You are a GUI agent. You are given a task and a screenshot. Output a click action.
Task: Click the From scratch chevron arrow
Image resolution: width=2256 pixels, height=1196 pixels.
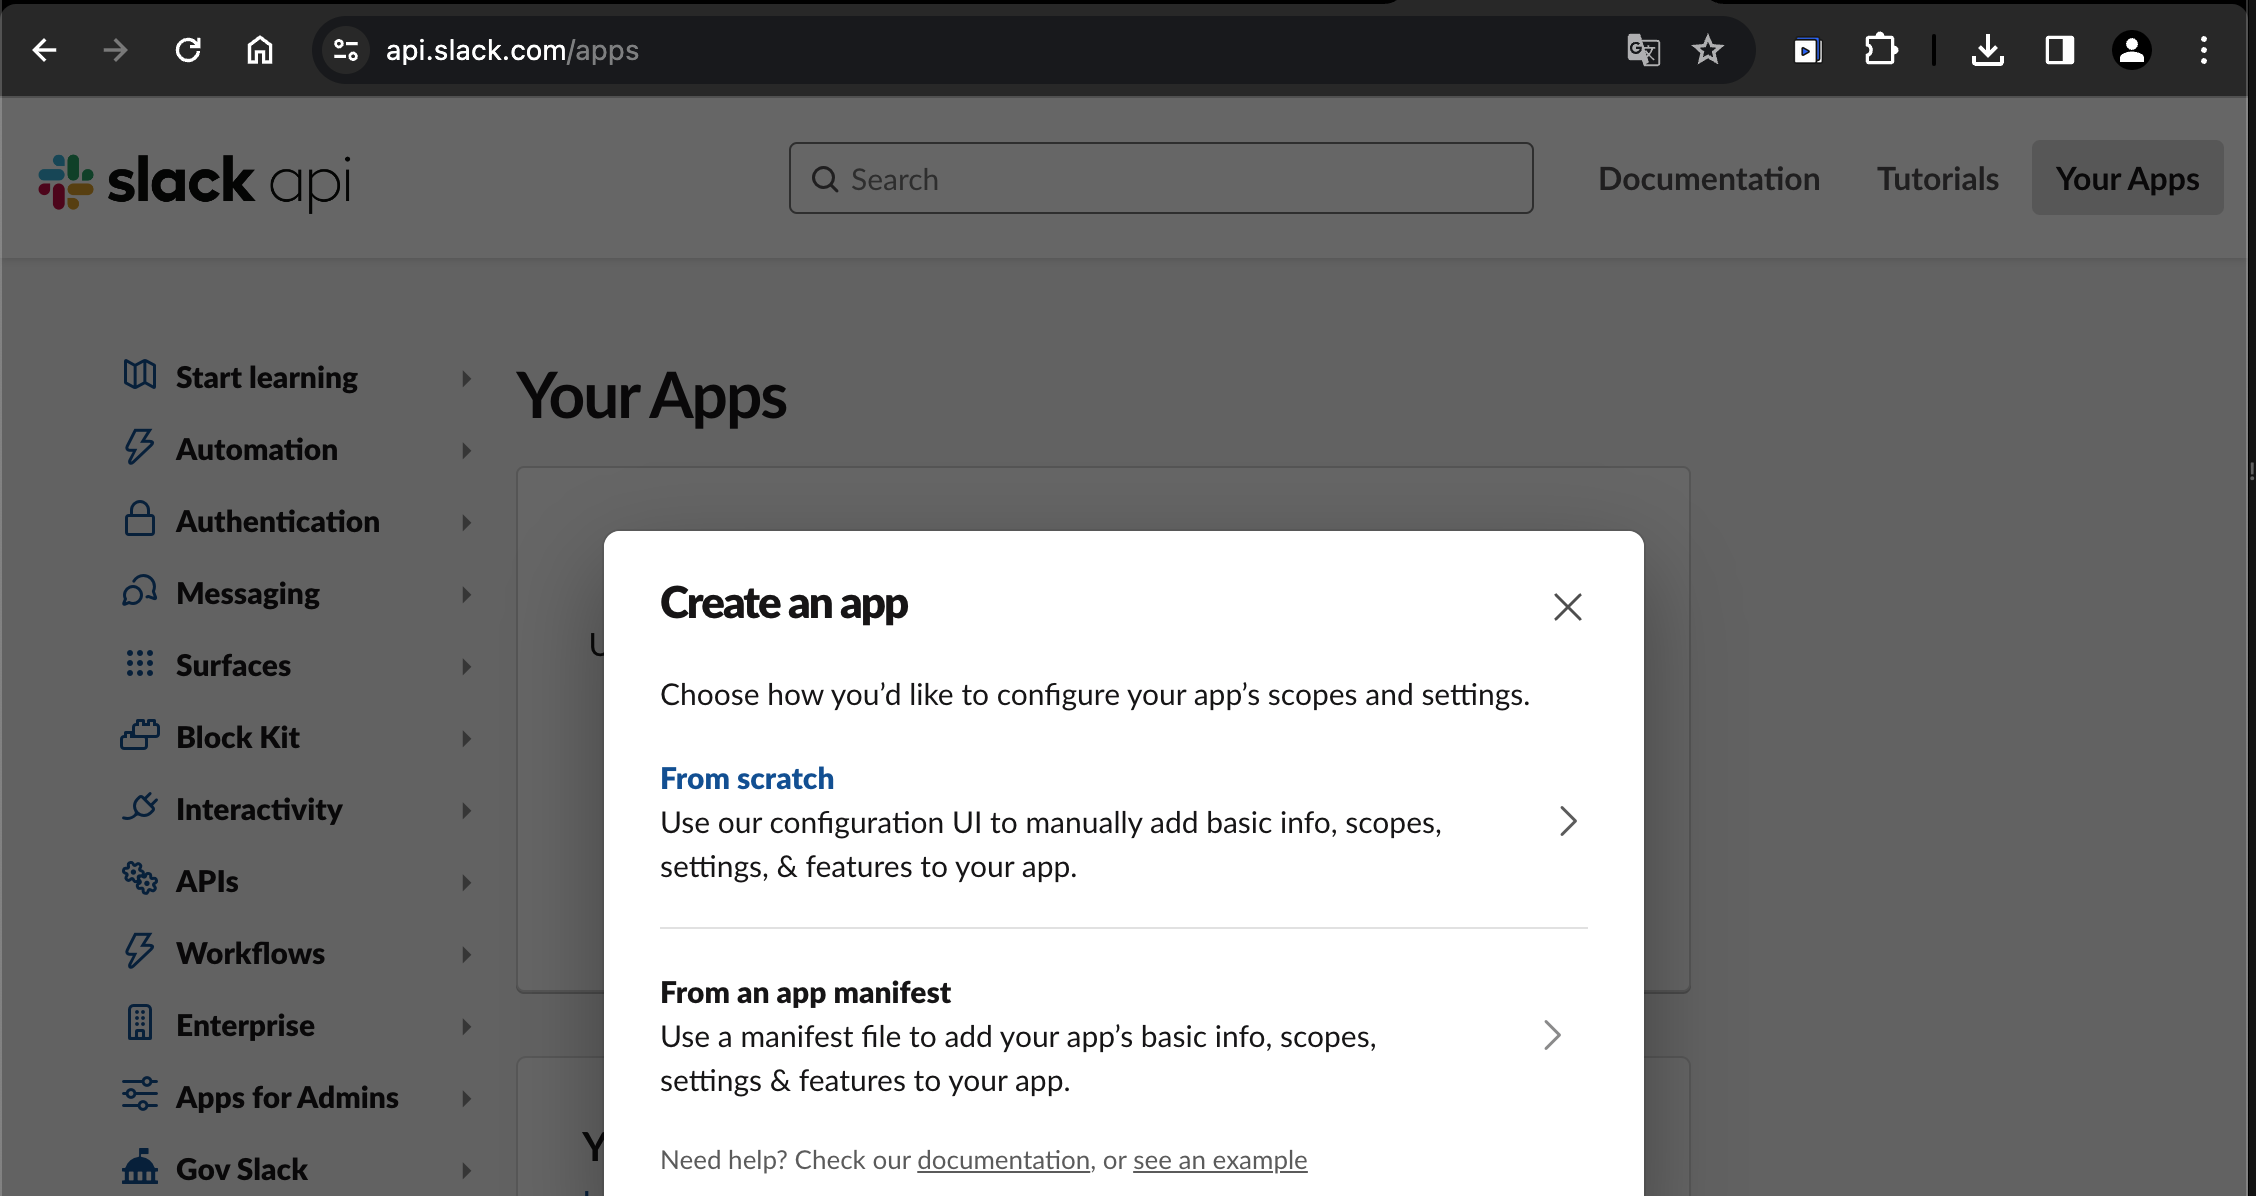click(x=1568, y=822)
